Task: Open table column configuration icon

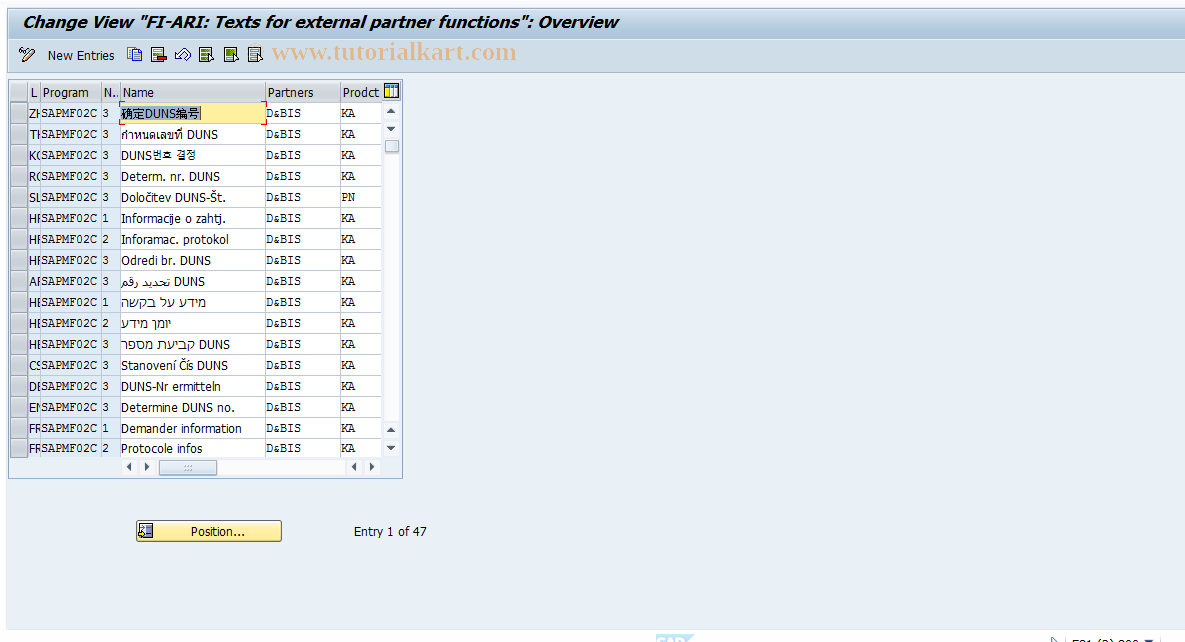Action: click(391, 91)
